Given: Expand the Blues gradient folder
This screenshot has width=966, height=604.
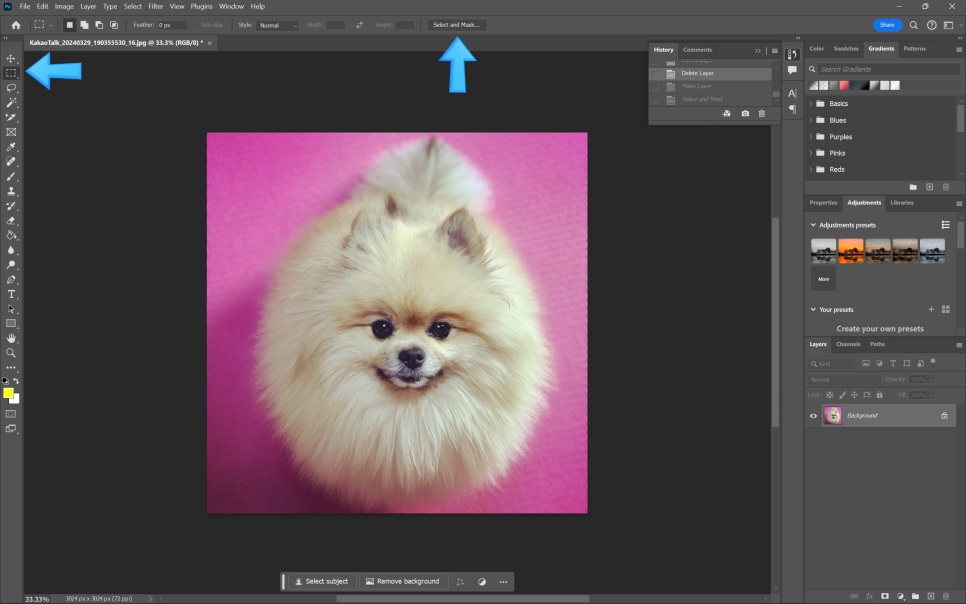Looking at the screenshot, I should pos(811,120).
